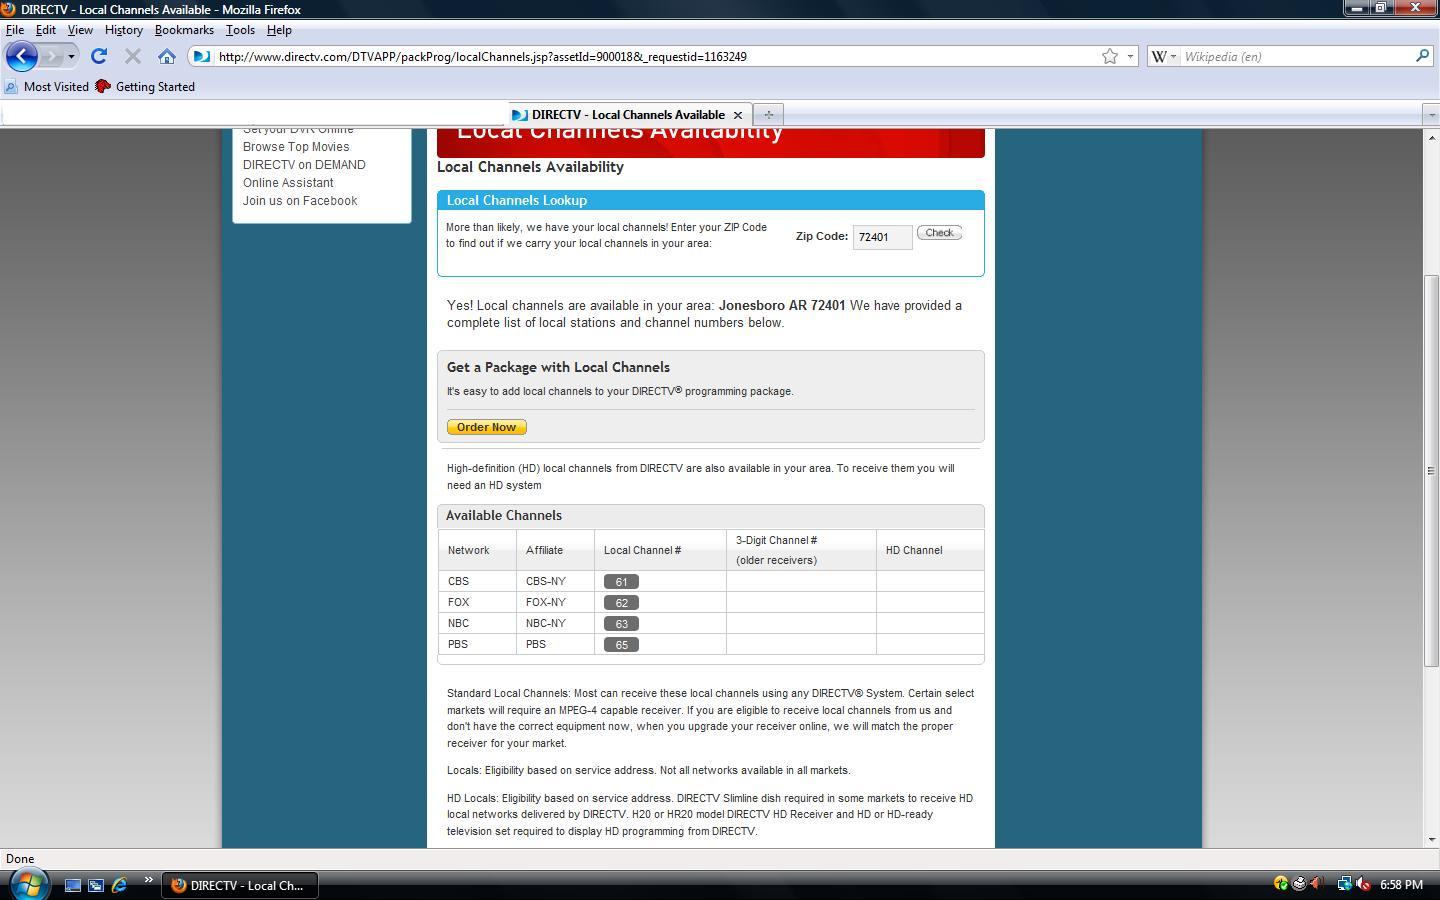Click the scrollbar down arrow

(1431, 840)
